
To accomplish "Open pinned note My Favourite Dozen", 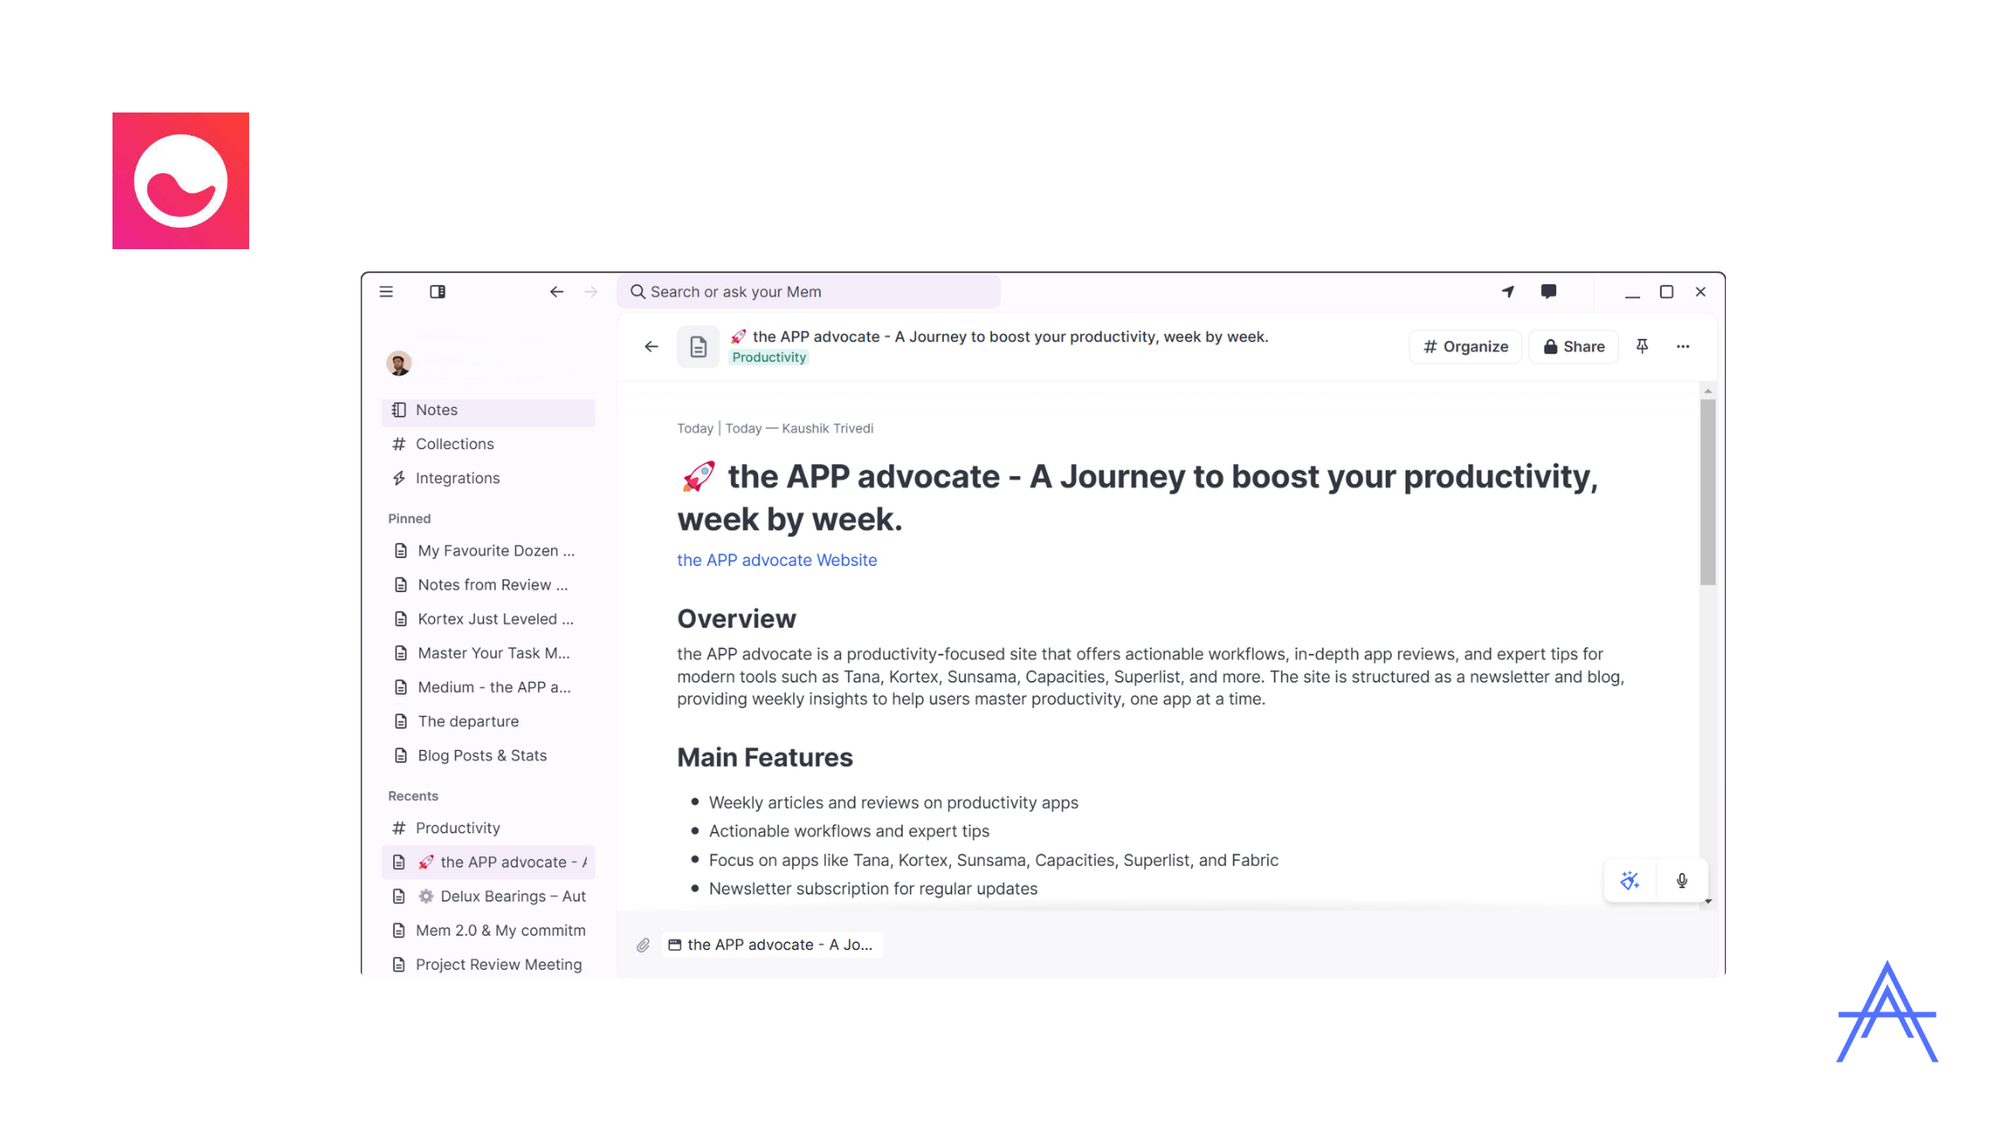I will 488,551.
